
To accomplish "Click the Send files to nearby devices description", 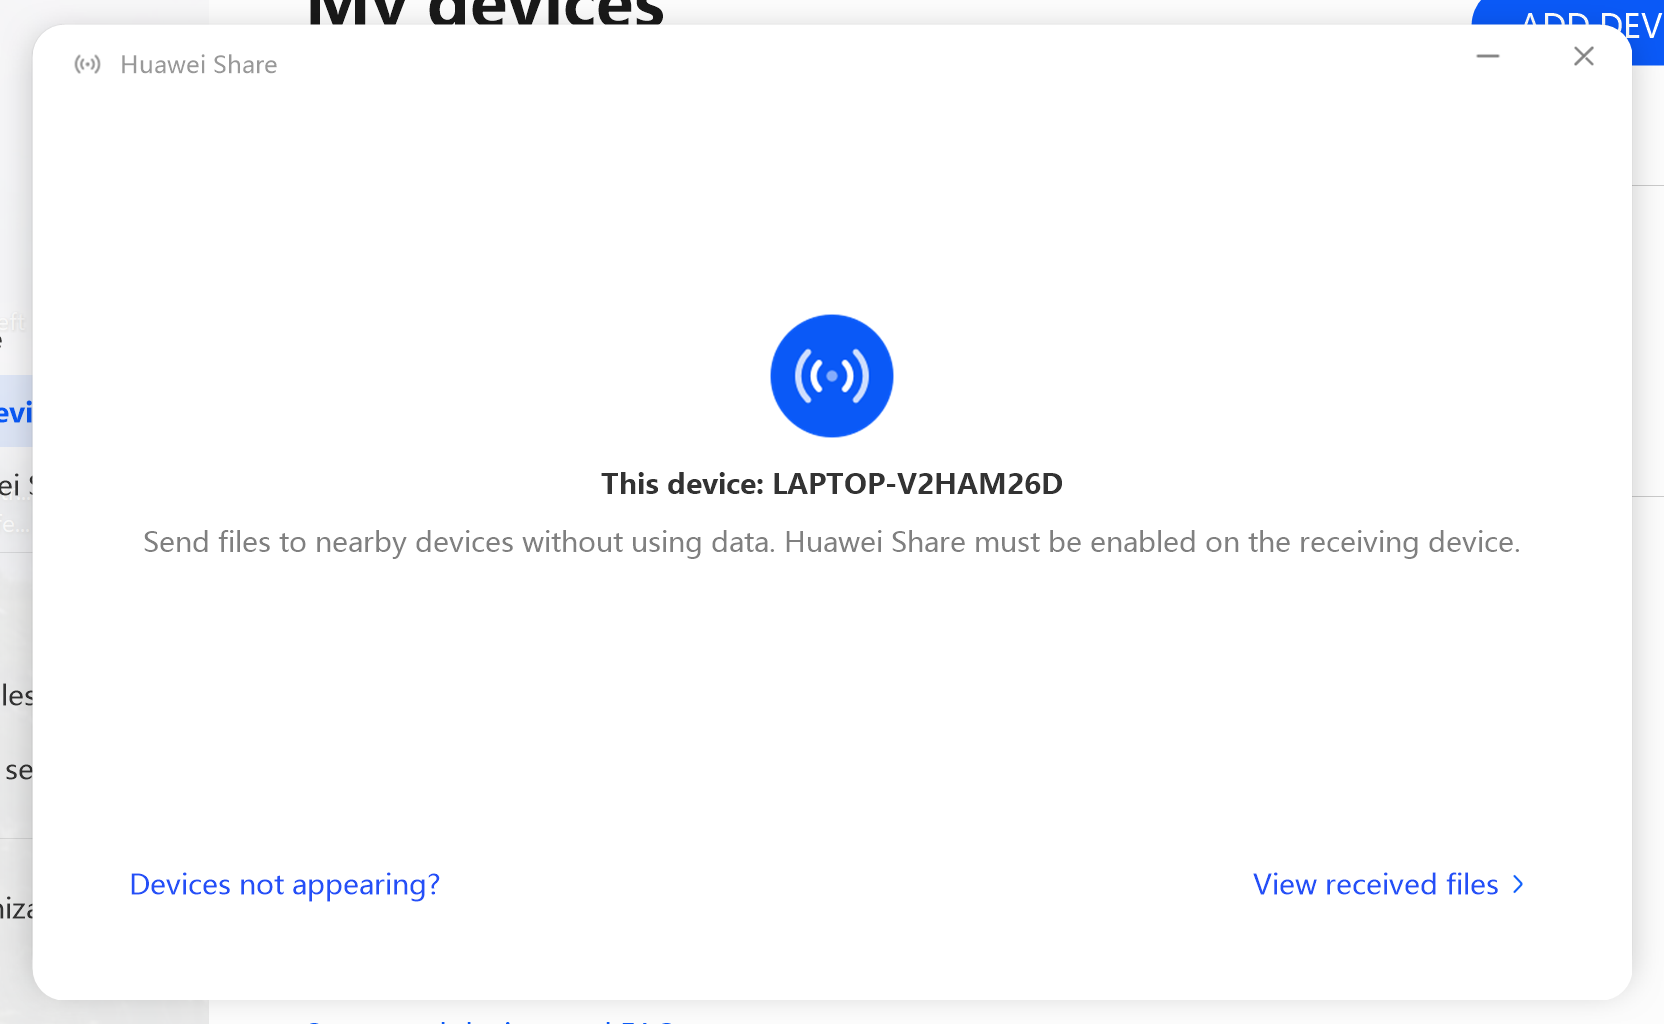I will pyautogui.click(x=832, y=542).
